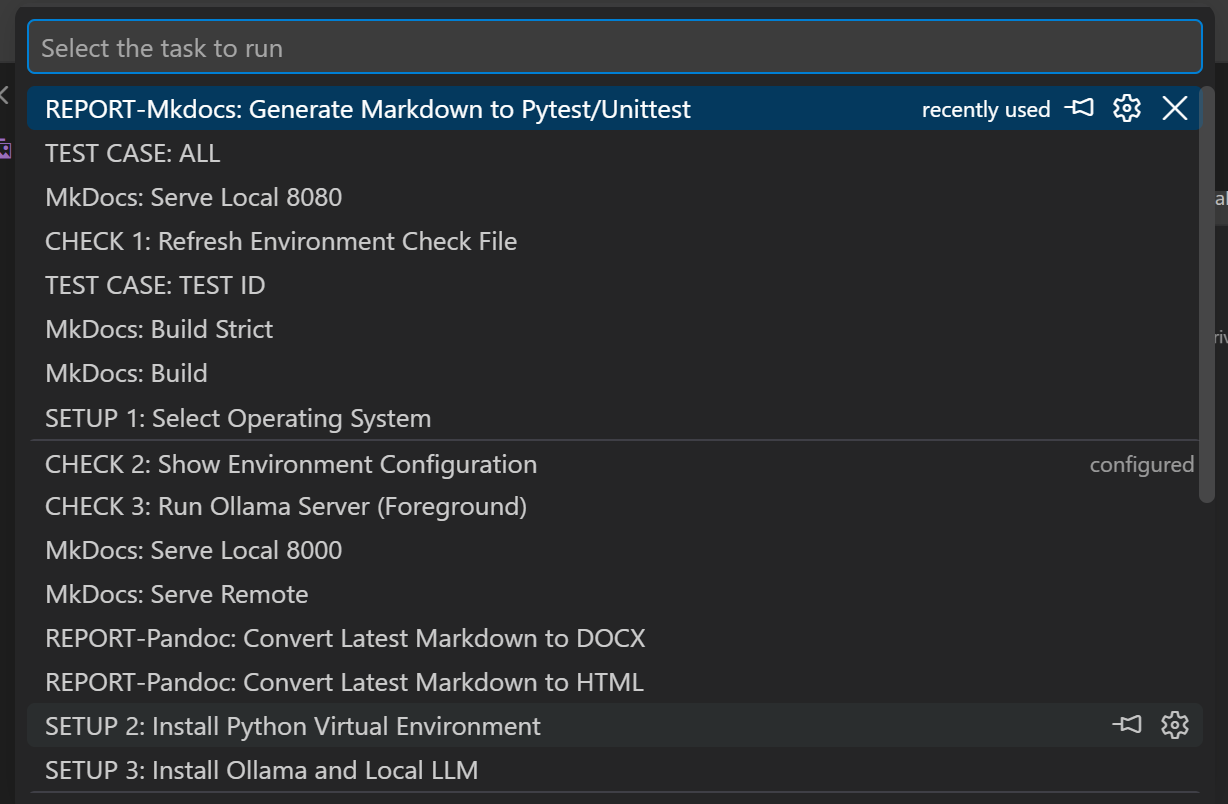
Task: Run MkDocs: Serve Local 8000
Action: coord(614,550)
